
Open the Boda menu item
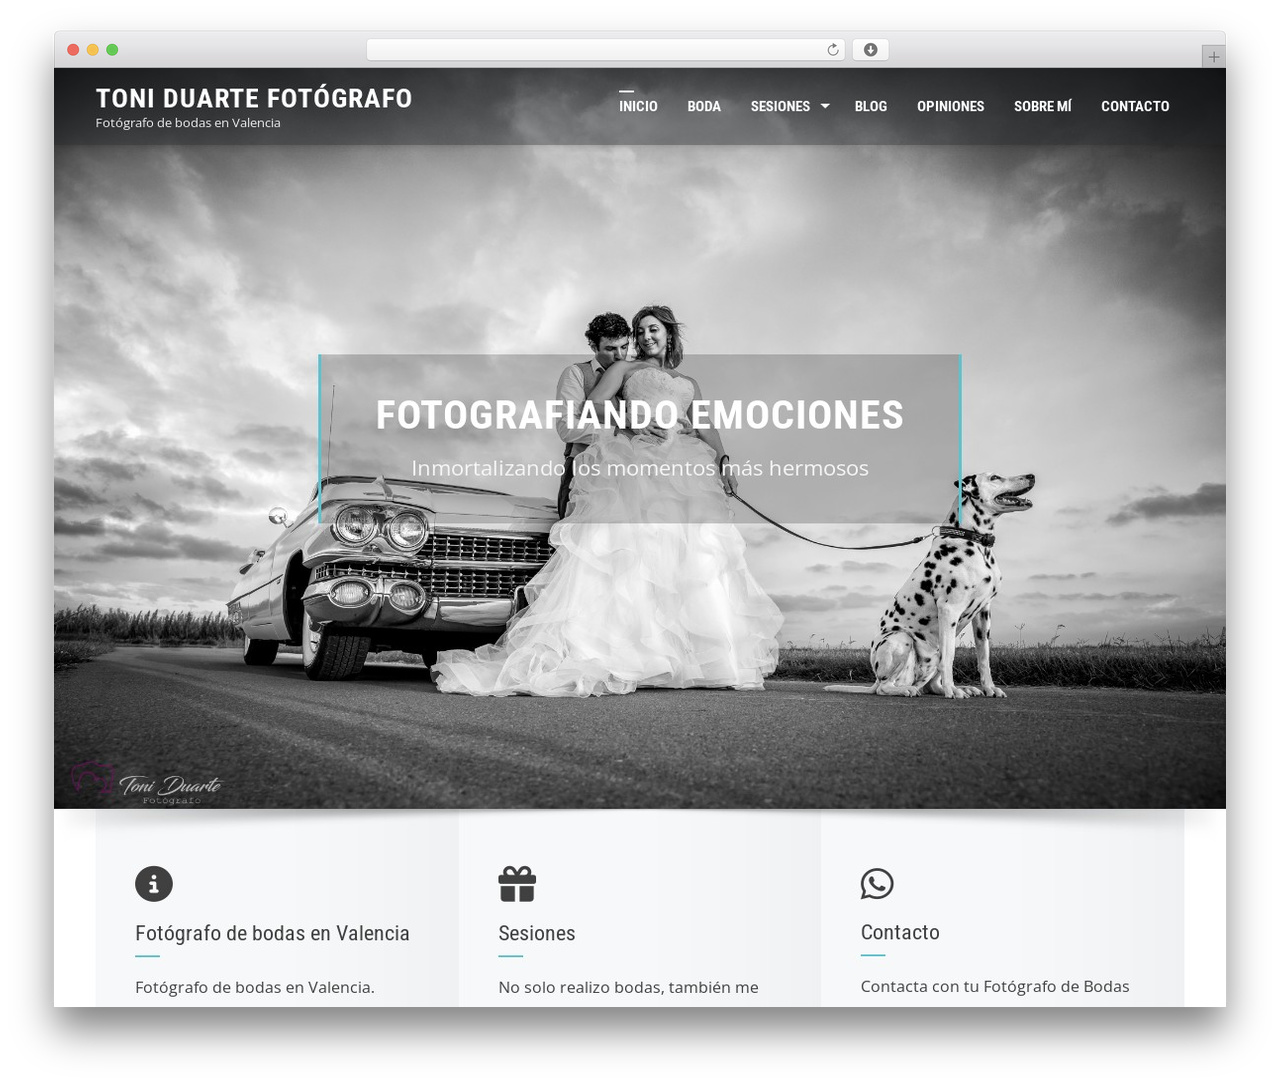[x=704, y=106]
